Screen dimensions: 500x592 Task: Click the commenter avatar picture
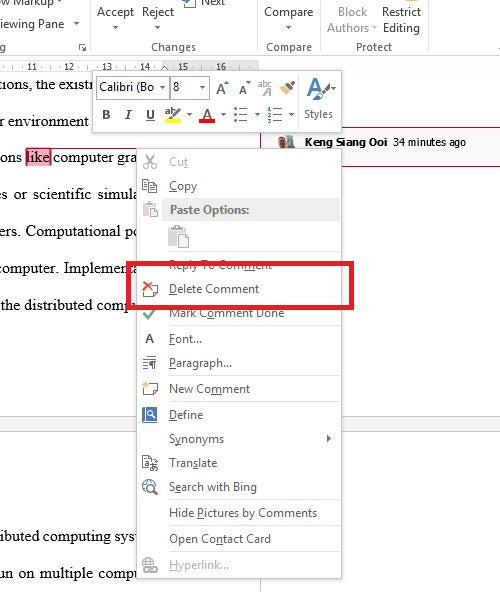(286, 142)
